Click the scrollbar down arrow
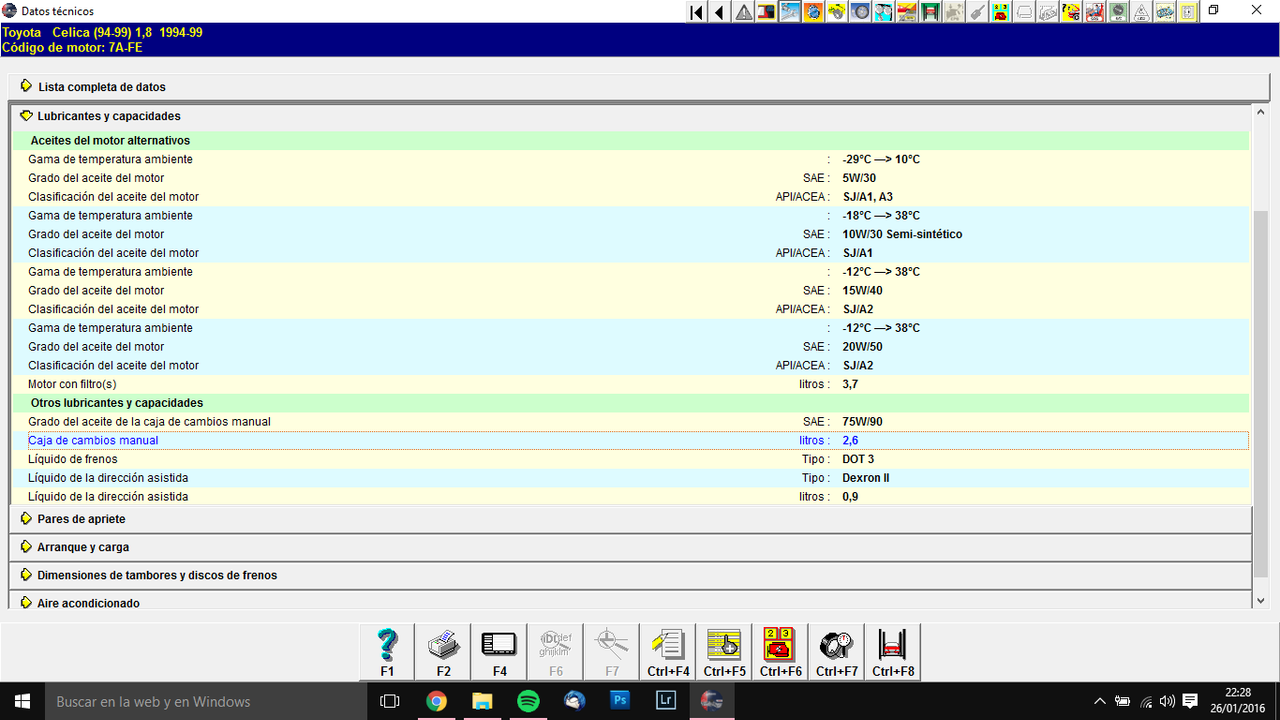 click(1261, 600)
